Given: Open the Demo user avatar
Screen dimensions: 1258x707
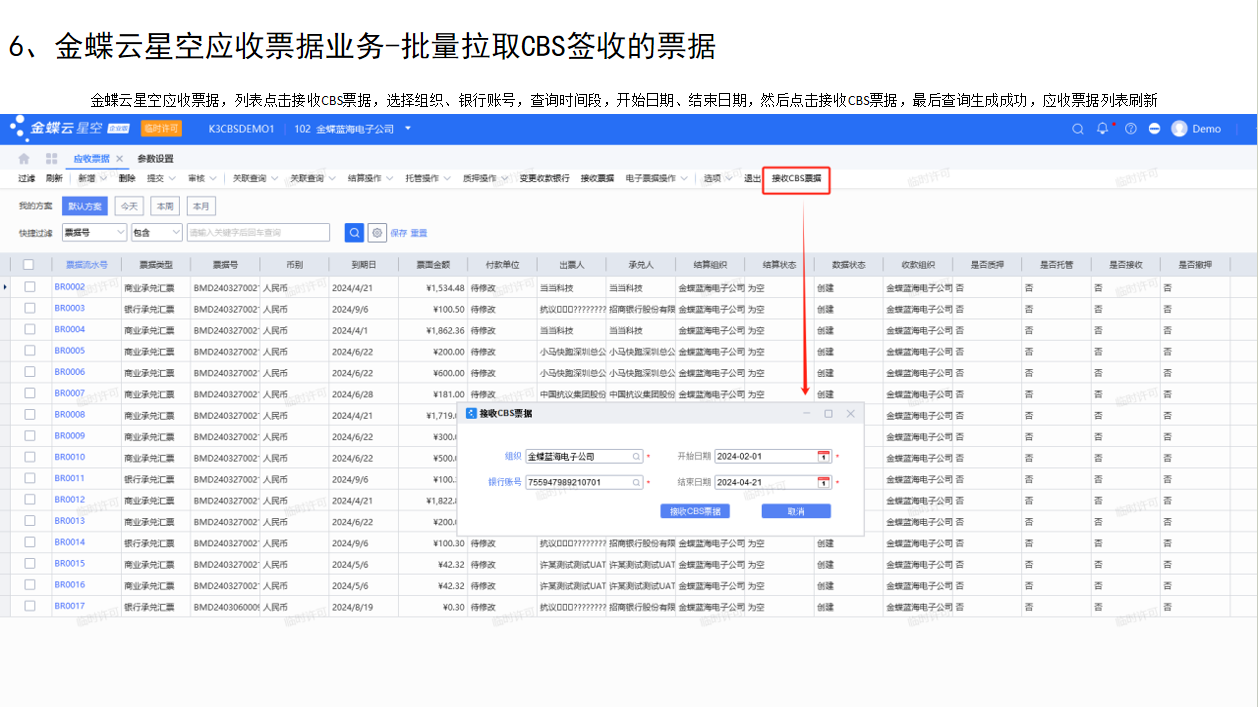Looking at the screenshot, I should (1179, 129).
